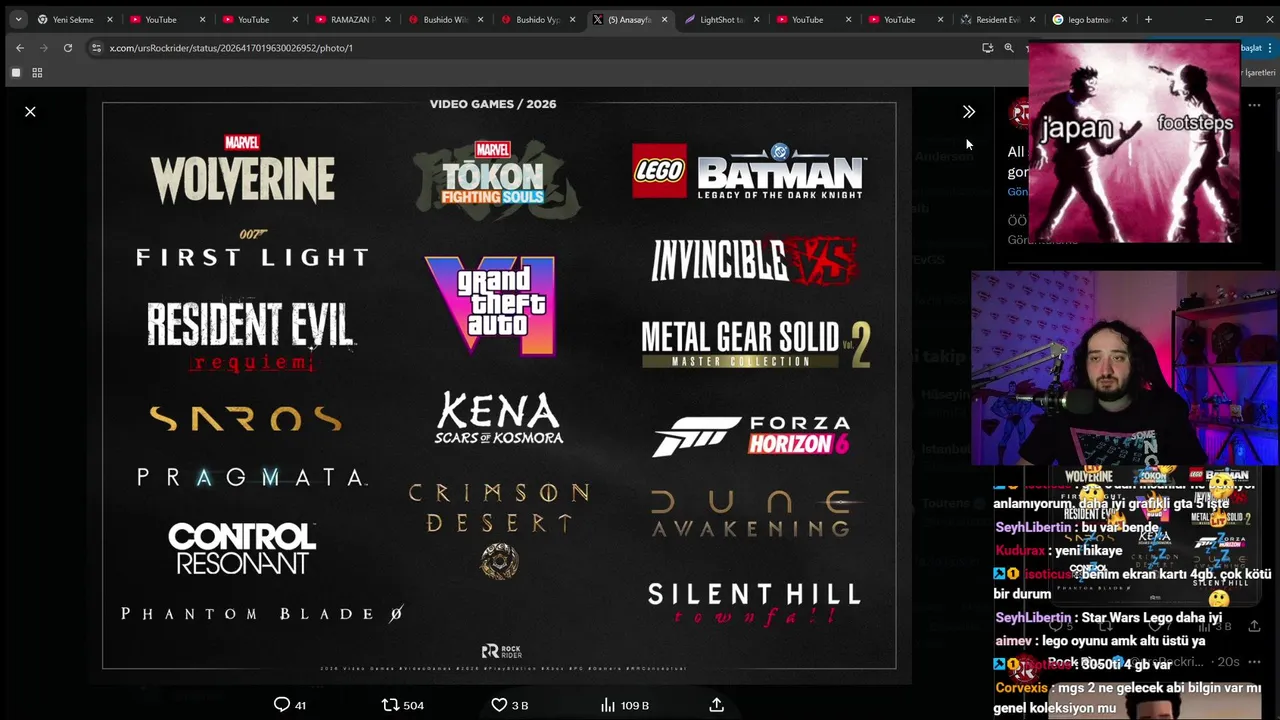Click the zoom magnifier icon in address bar
The height and width of the screenshot is (720, 1280).
point(1009,47)
